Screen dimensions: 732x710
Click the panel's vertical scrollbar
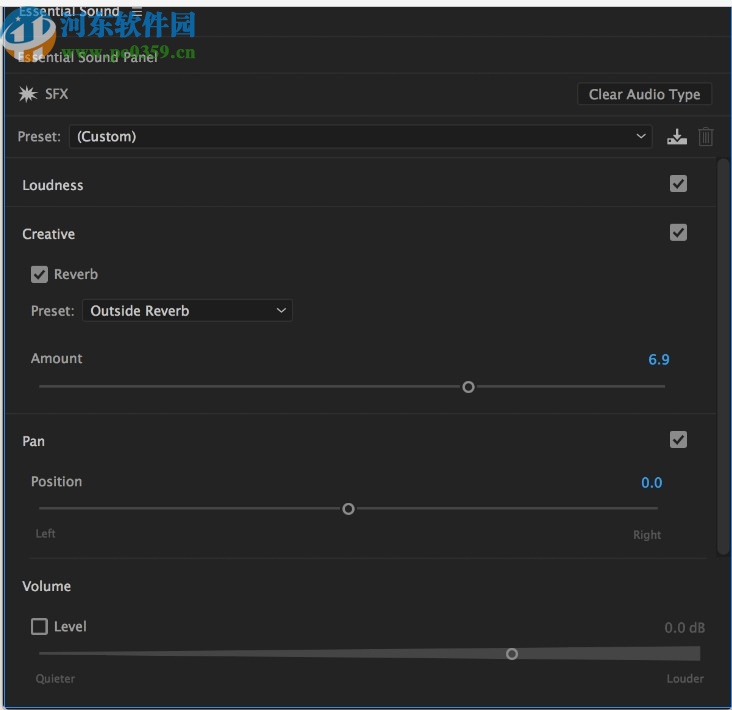723,357
